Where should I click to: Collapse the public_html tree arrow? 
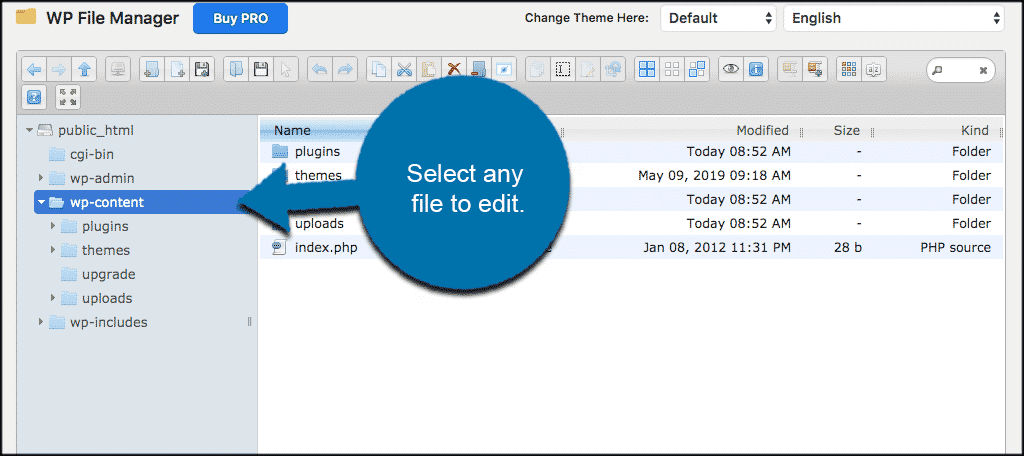coord(29,130)
